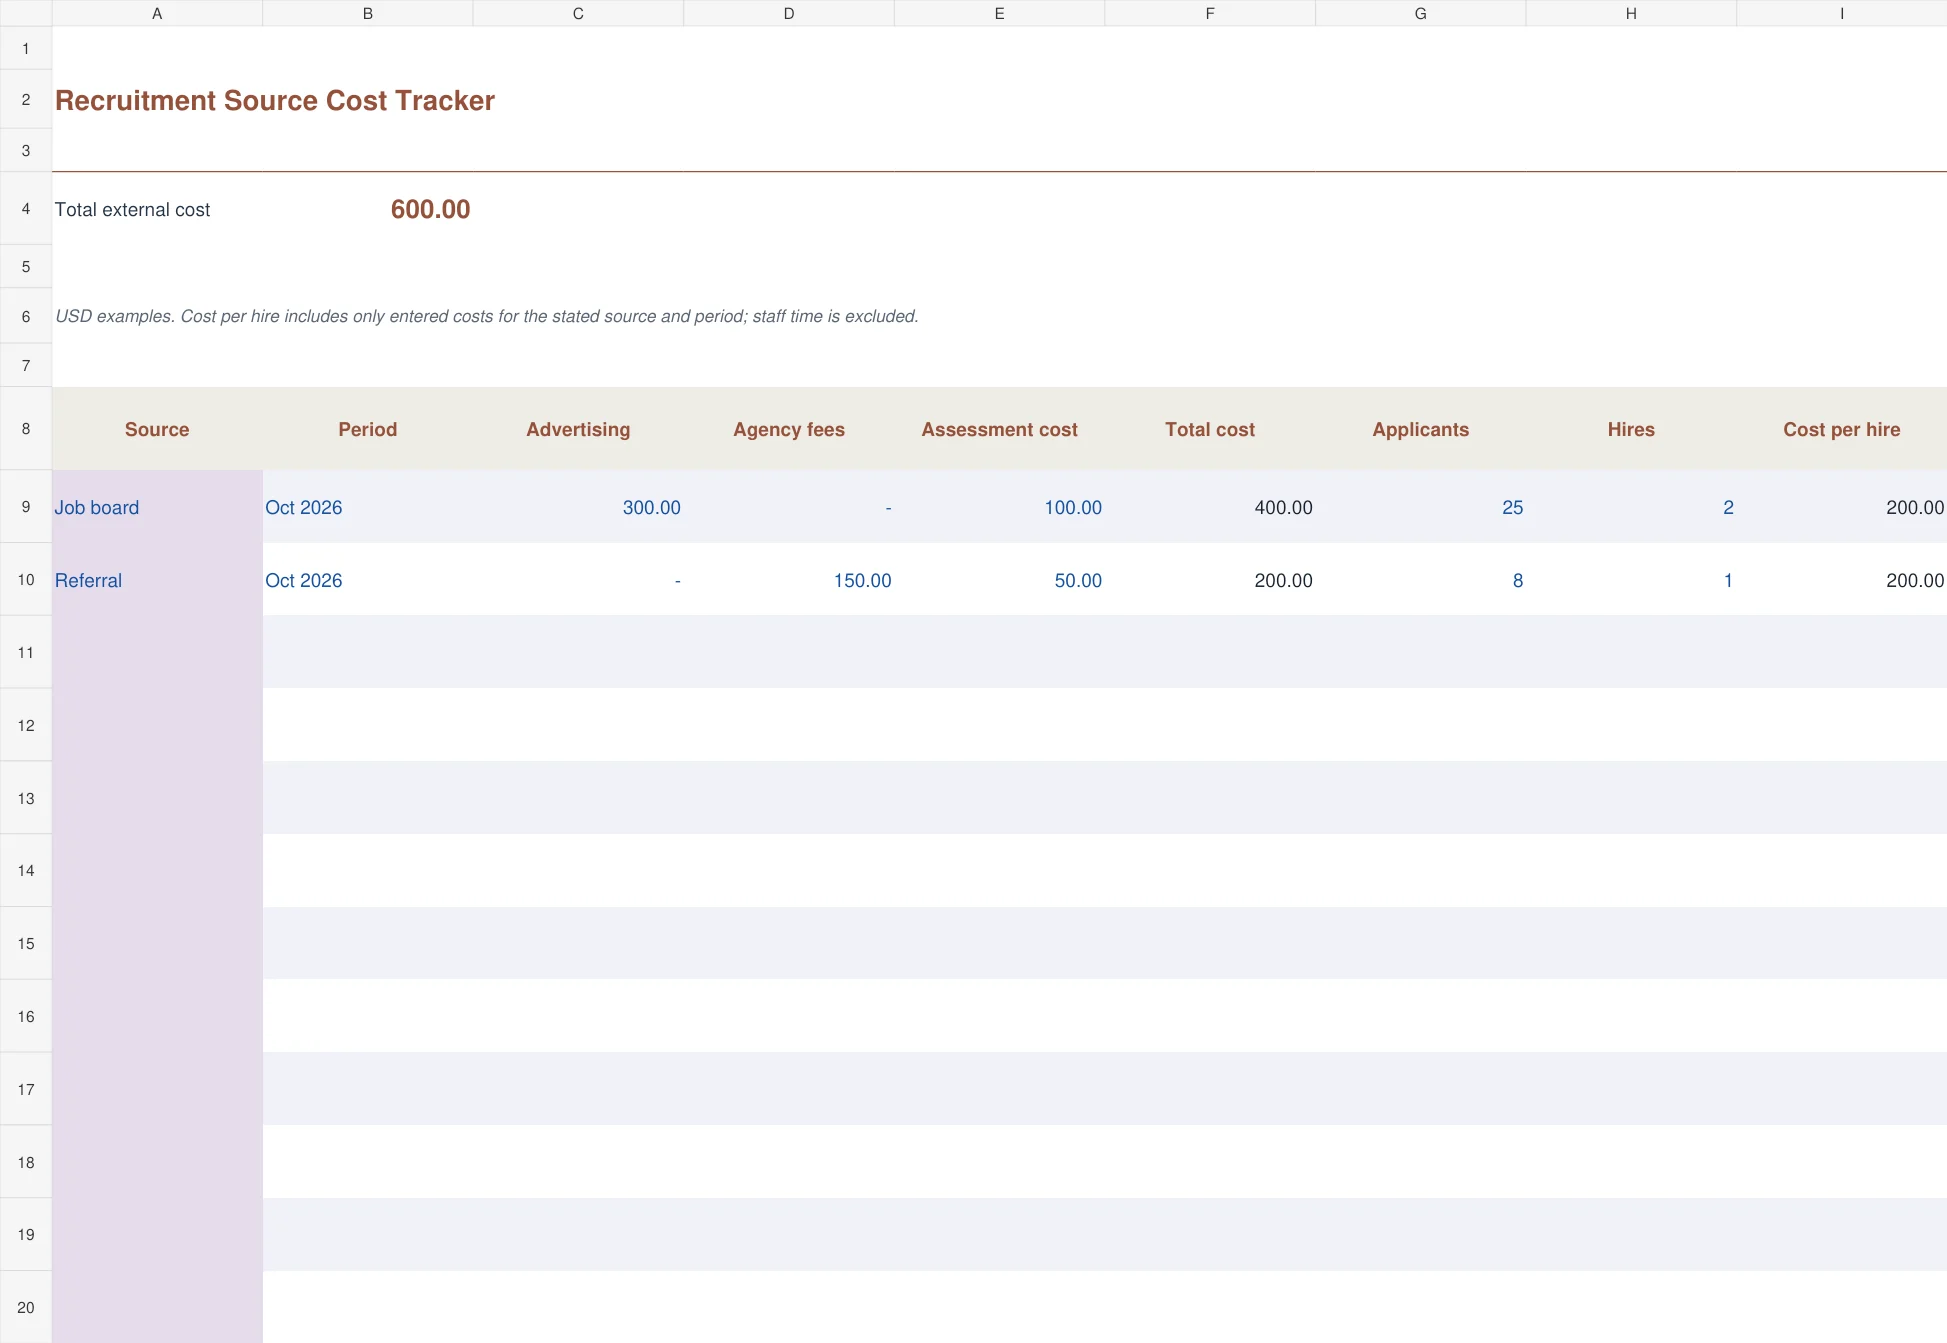The image size is (1947, 1343).
Task: Select column C header
Action: click(x=578, y=13)
